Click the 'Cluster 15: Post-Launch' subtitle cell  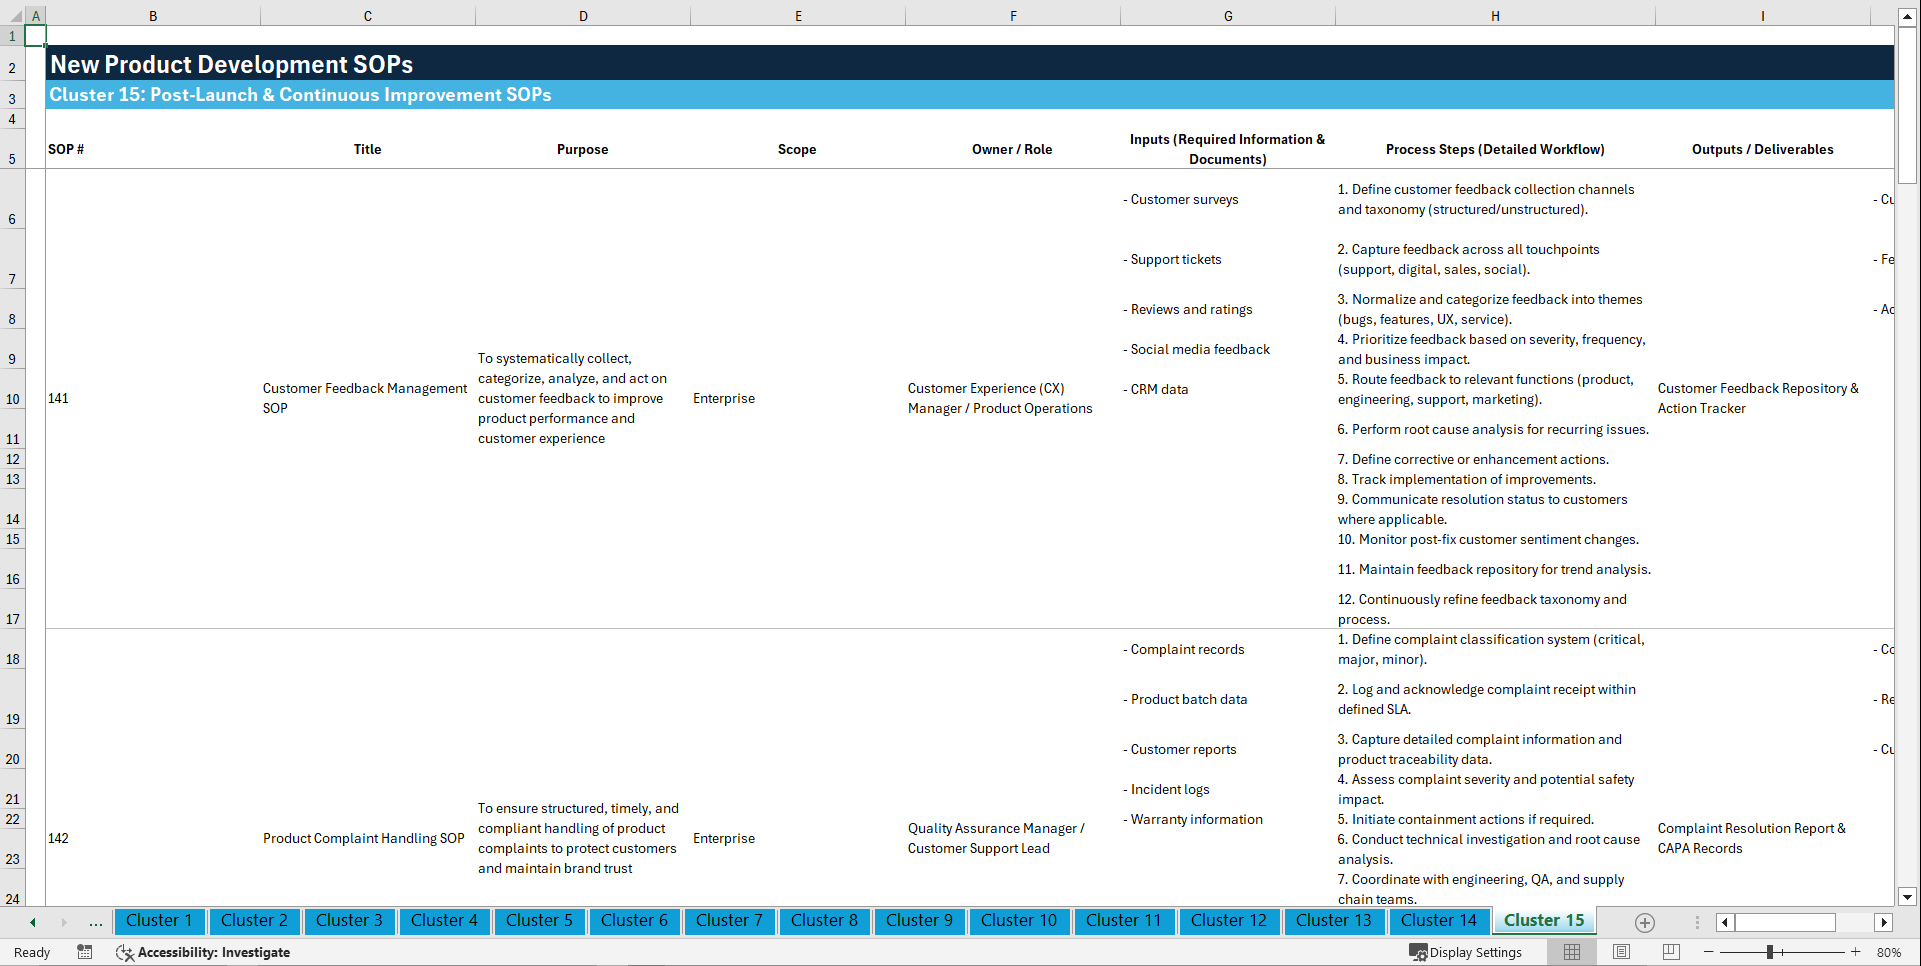coord(300,95)
